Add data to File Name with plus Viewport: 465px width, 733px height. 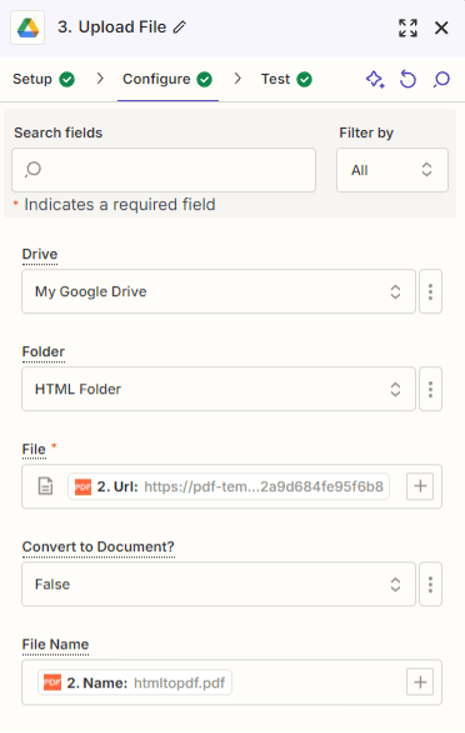click(x=420, y=682)
